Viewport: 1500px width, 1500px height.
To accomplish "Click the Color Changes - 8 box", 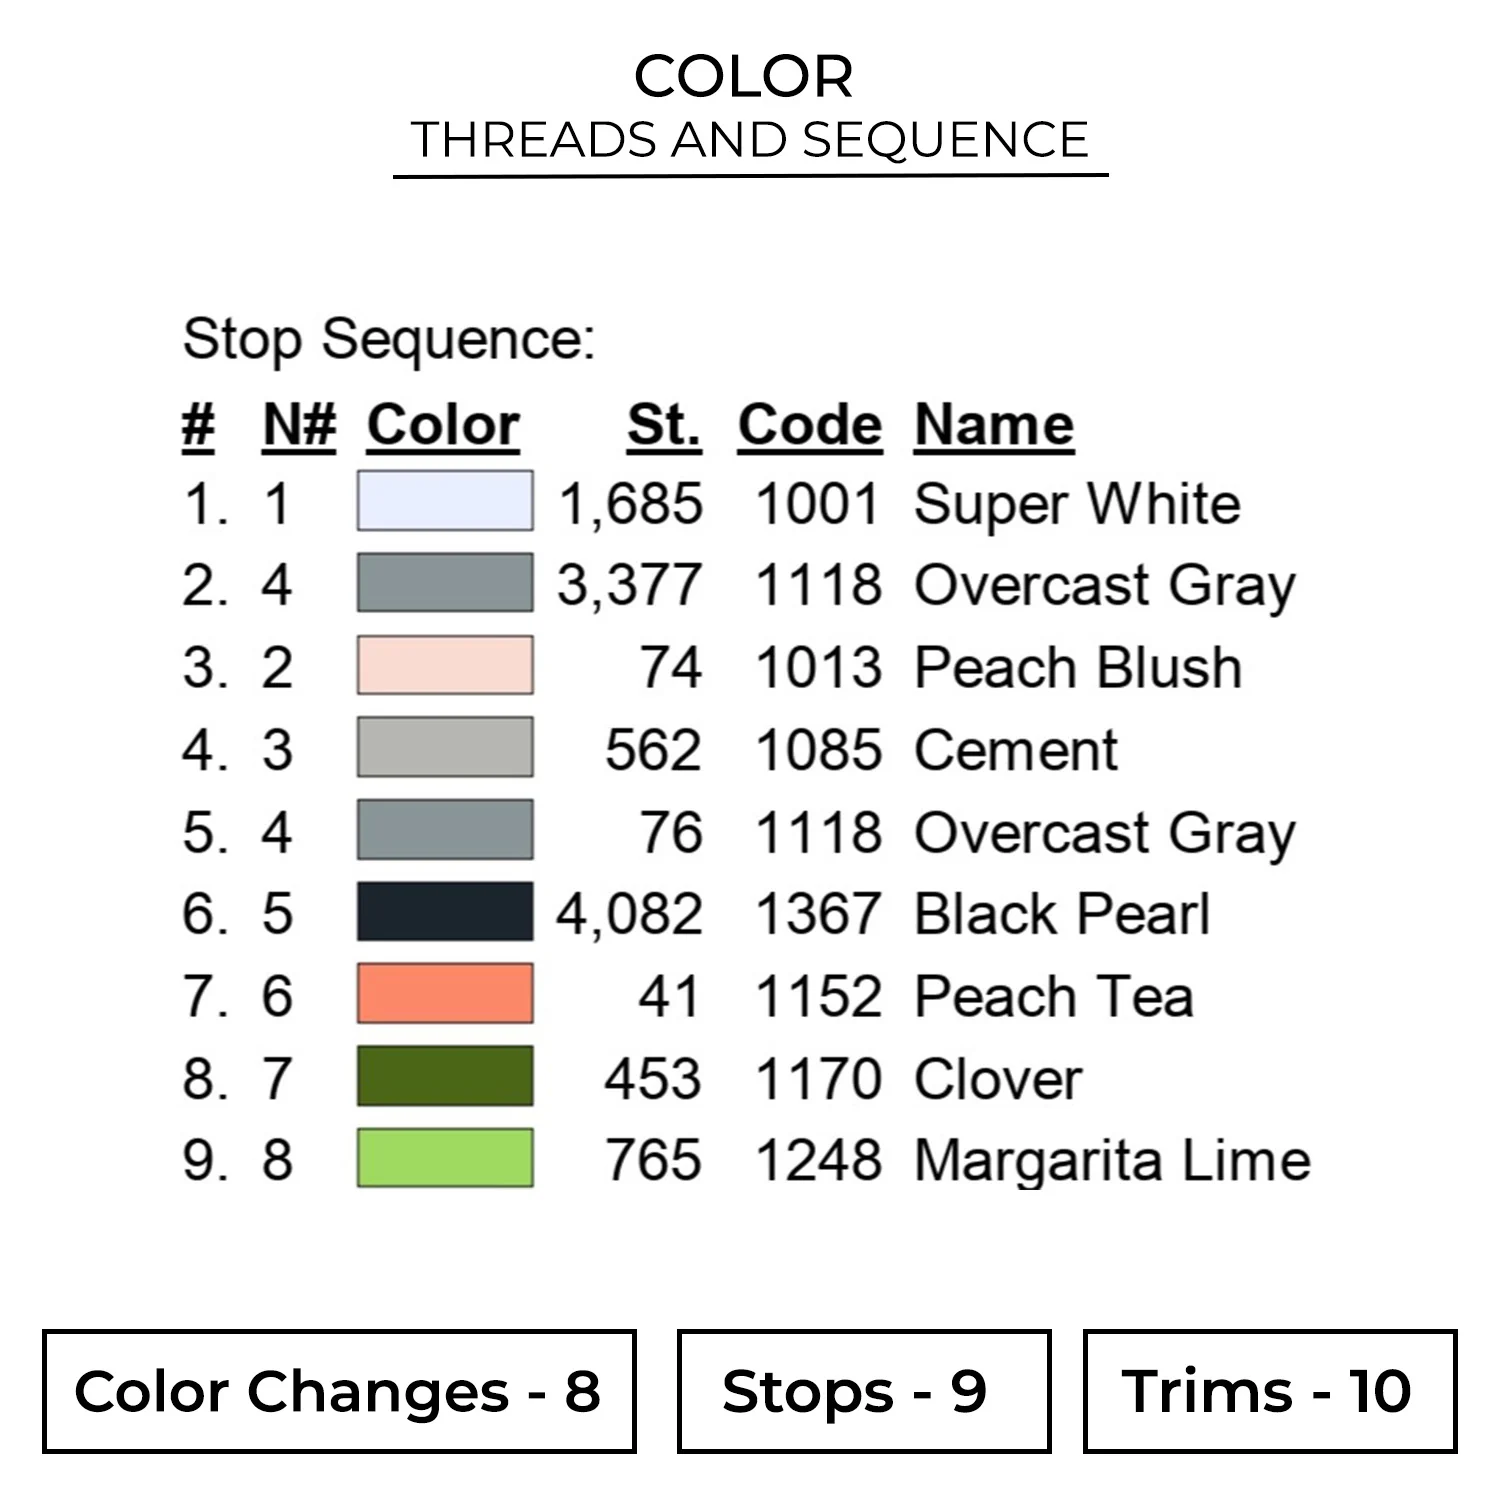I will coord(339,1391).
